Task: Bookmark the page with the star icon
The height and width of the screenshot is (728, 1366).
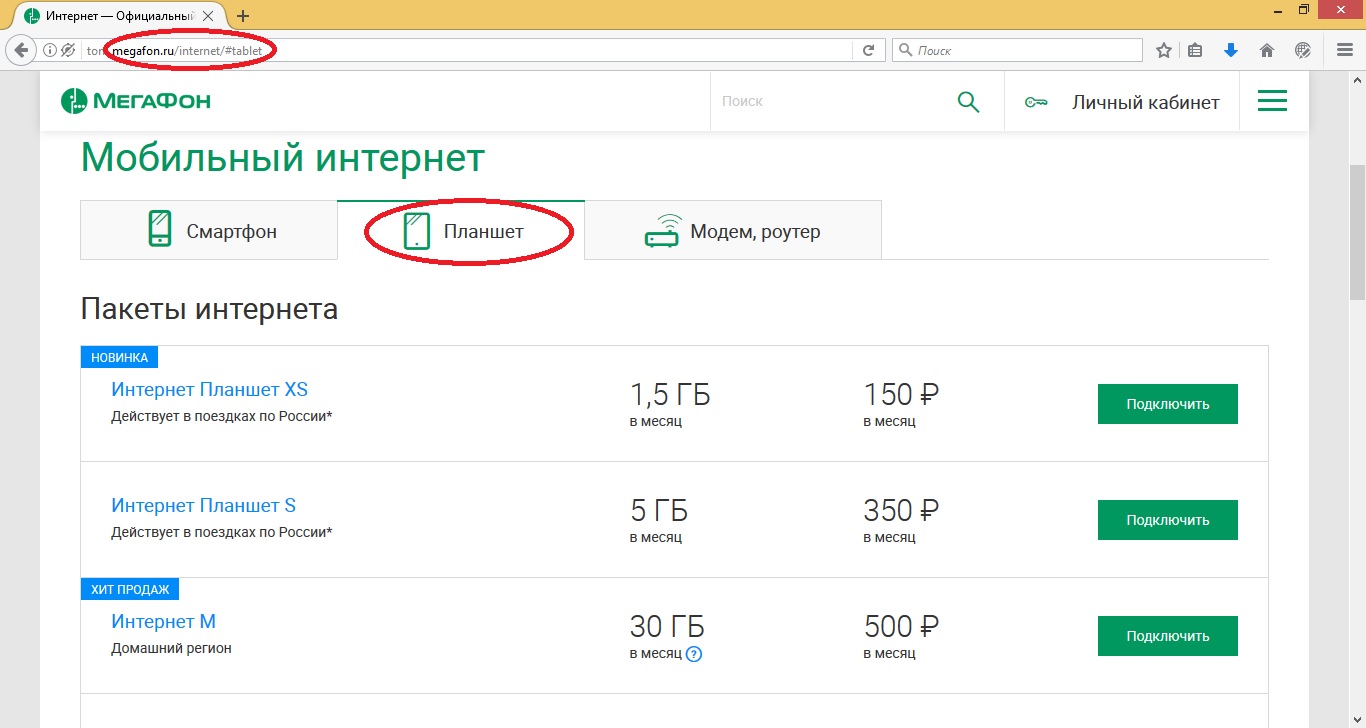Action: [1163, 49]
